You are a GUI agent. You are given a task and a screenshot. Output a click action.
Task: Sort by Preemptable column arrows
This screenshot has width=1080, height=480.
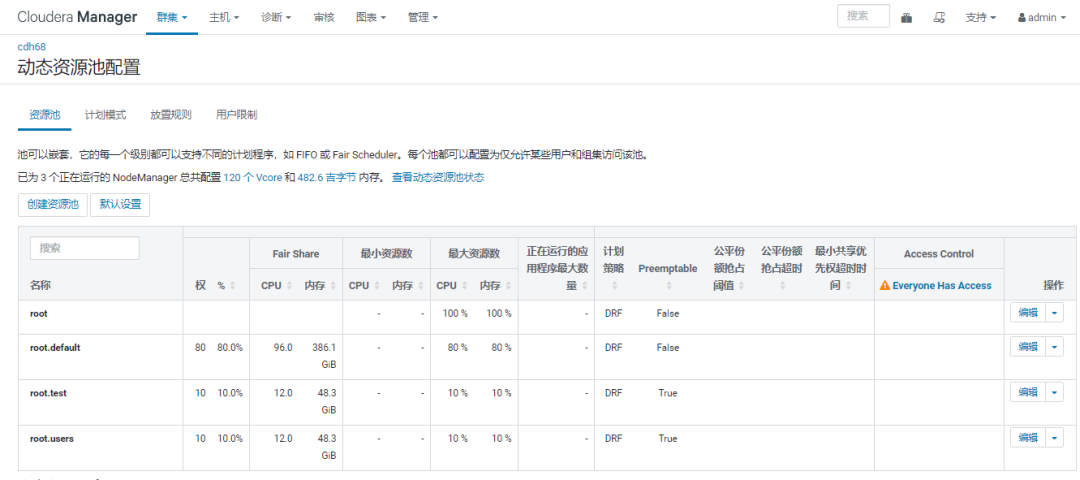667,286
